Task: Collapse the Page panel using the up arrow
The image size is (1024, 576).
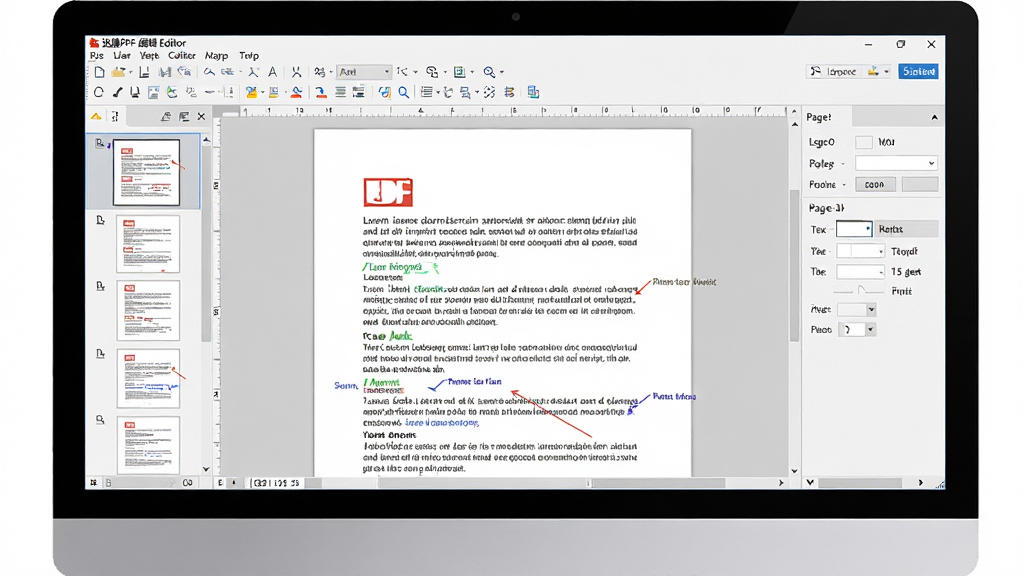Action: click(935, 117)
